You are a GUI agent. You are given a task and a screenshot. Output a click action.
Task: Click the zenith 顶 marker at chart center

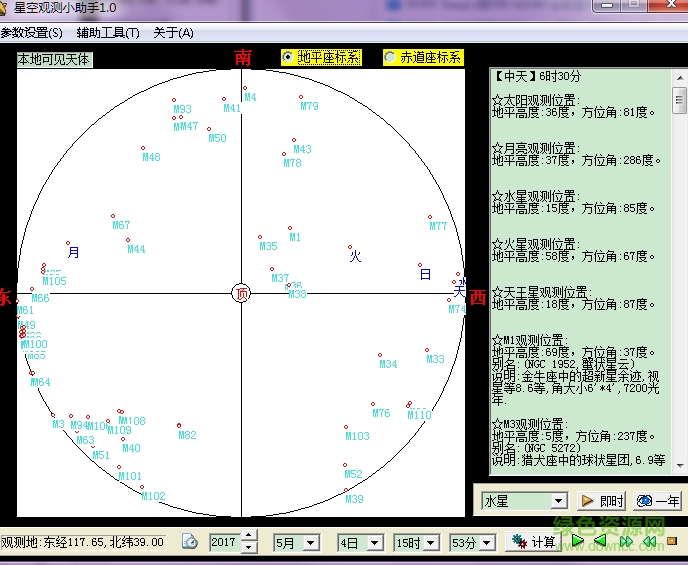point(241,293)
